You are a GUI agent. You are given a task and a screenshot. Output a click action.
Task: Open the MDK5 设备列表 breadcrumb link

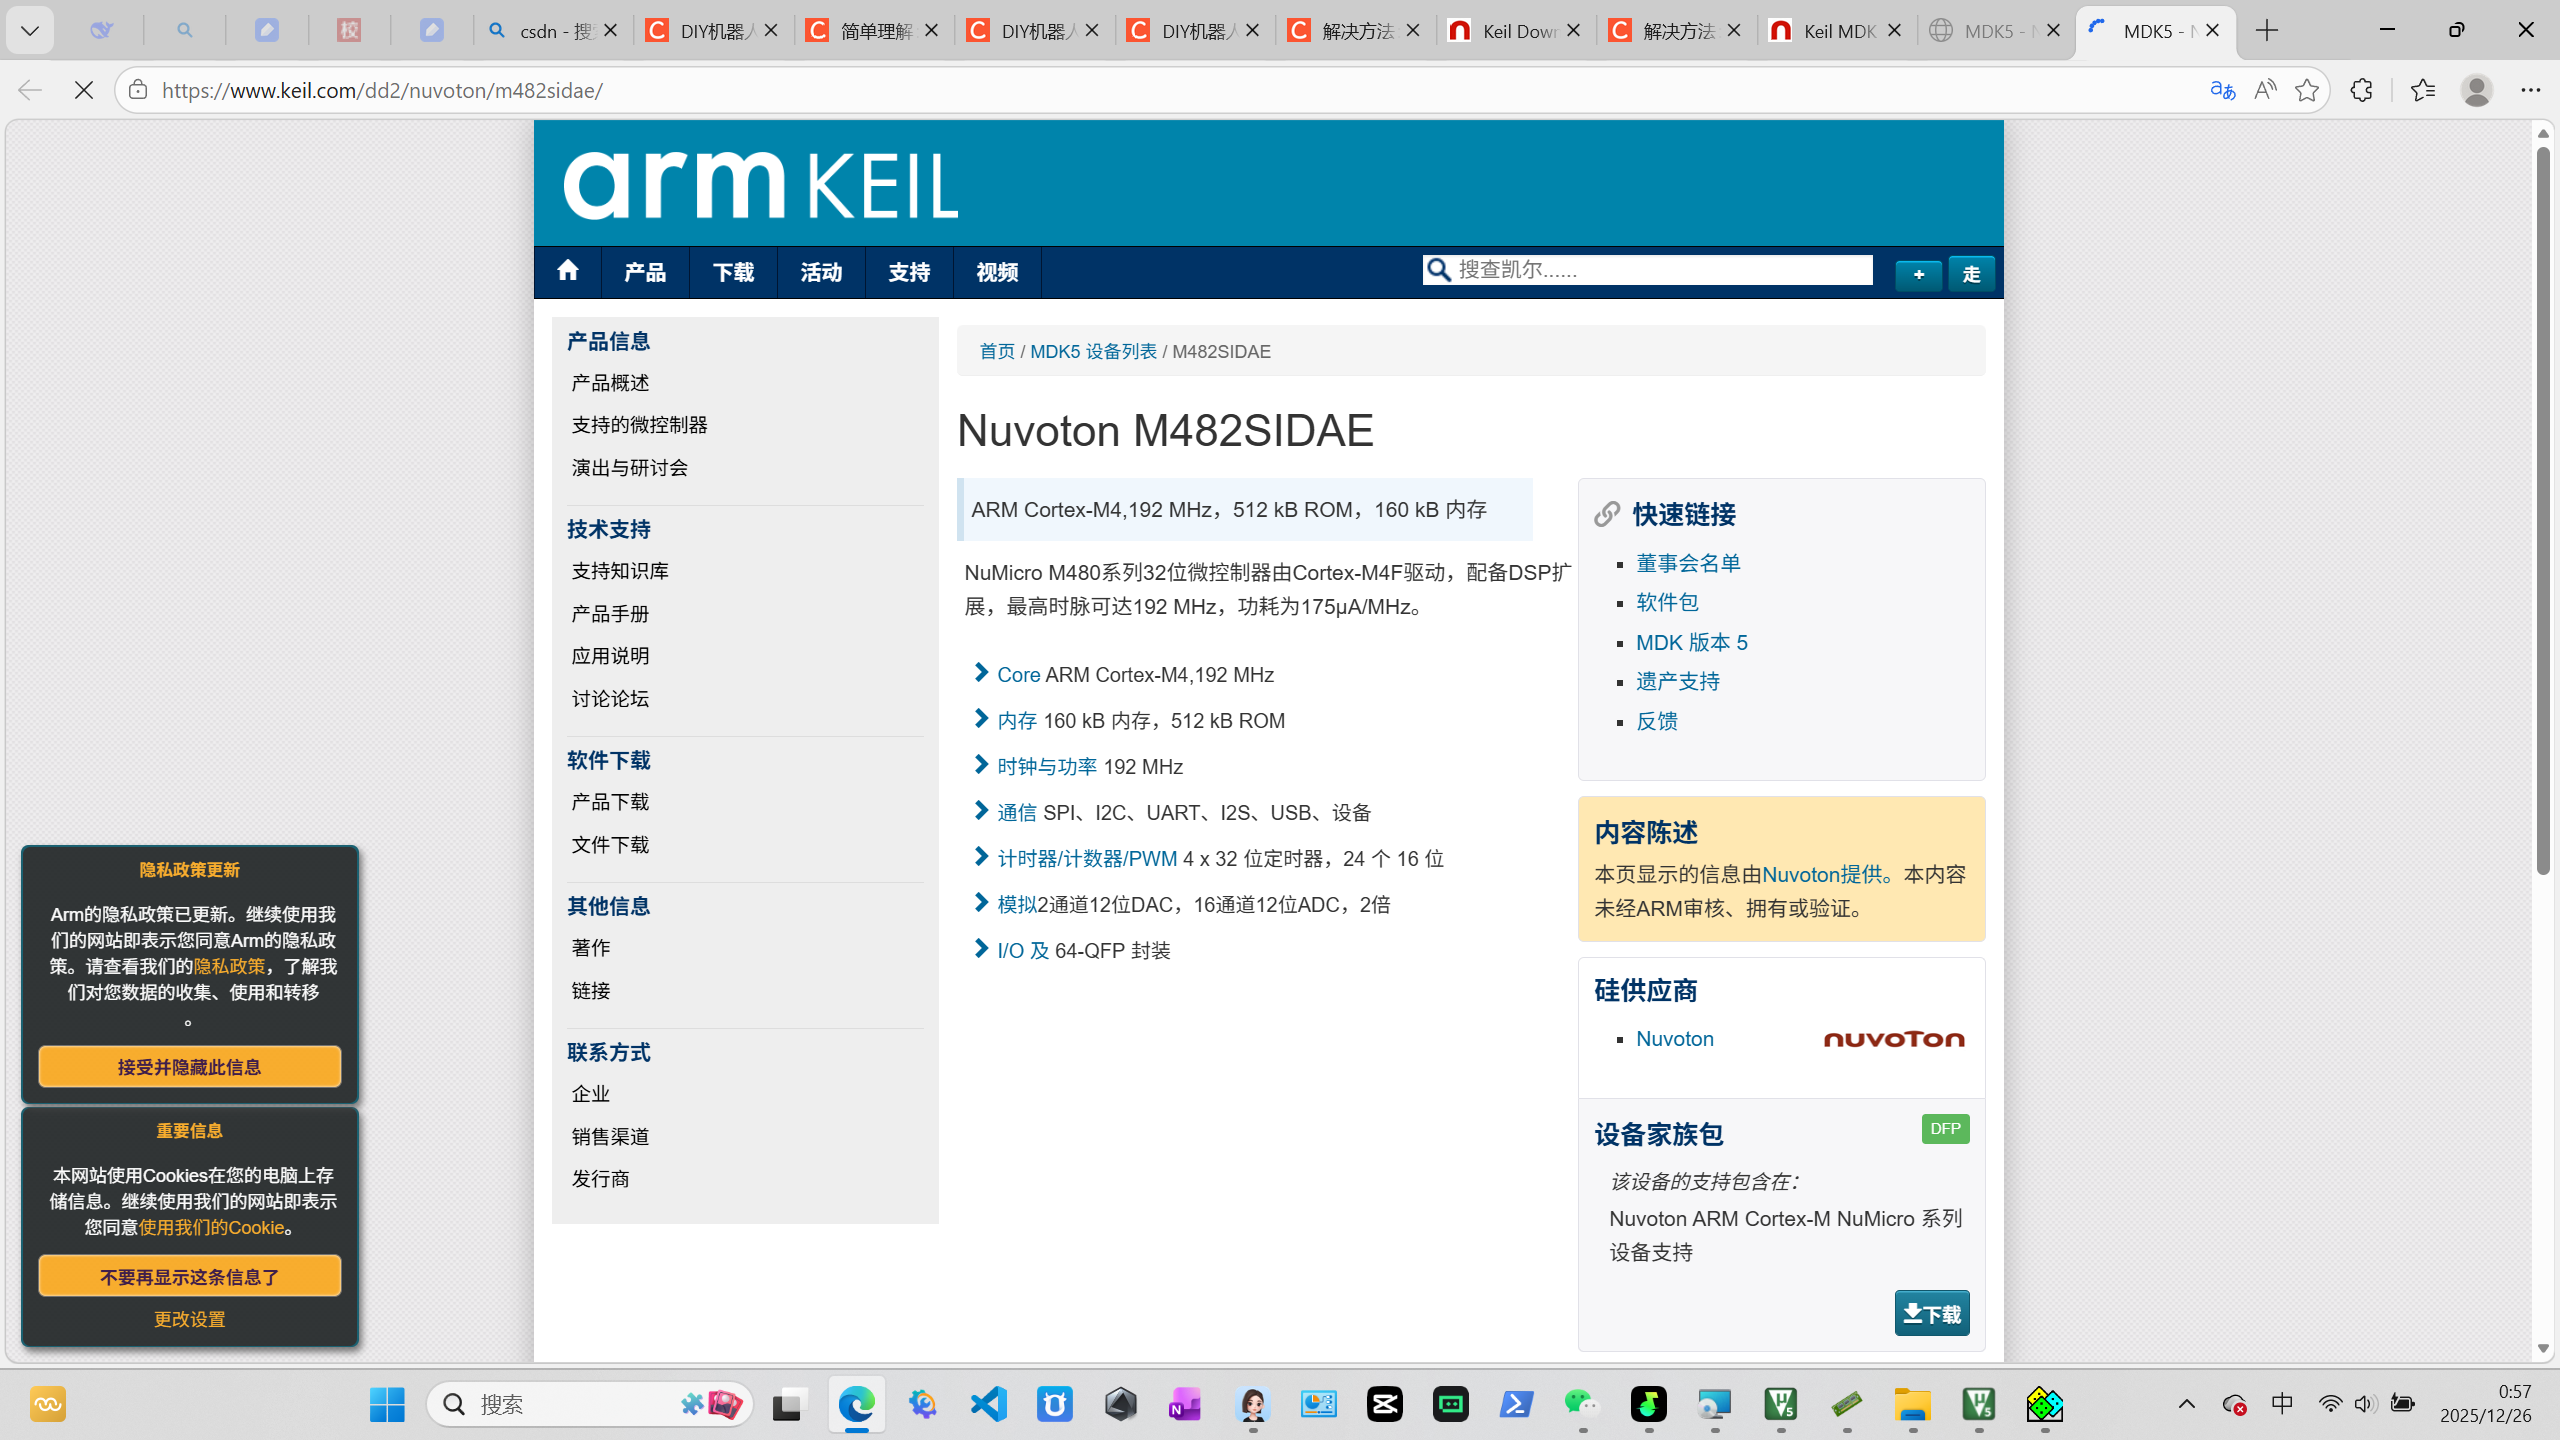[1092, 352]
